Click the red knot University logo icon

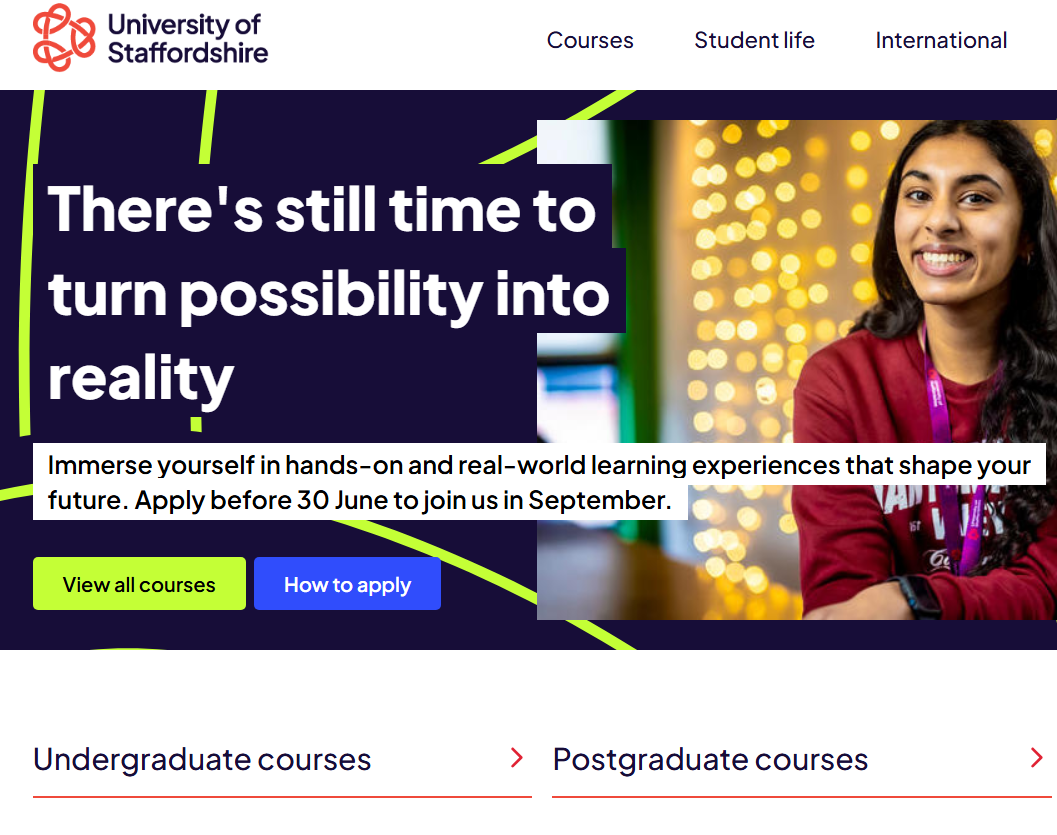65,38
